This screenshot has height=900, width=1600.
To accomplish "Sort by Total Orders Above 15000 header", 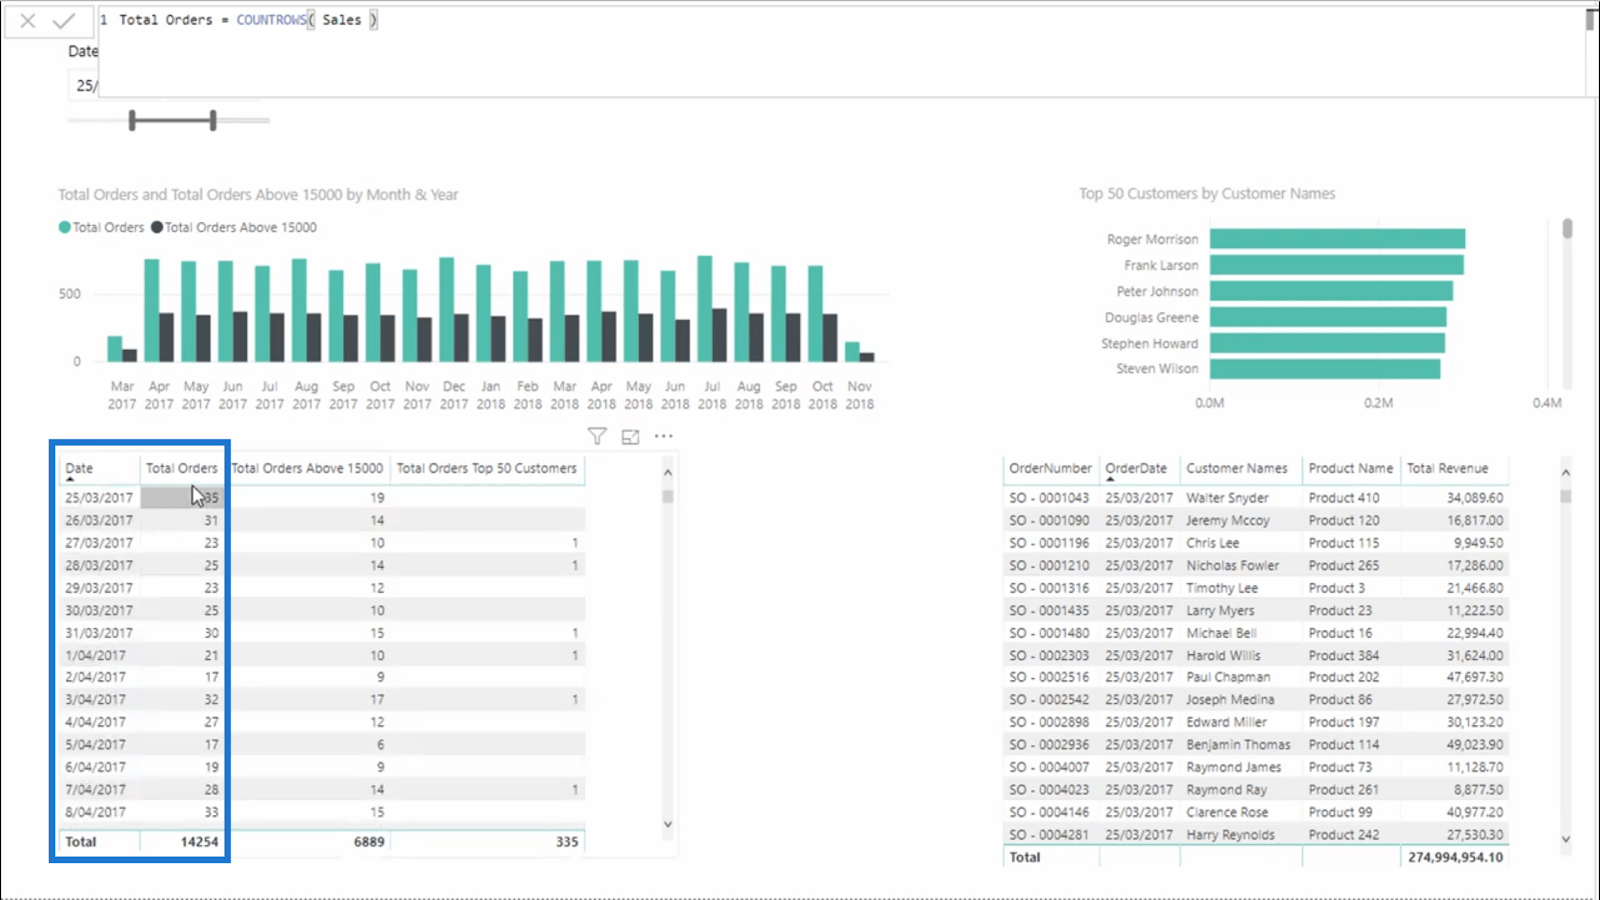I will coord(307,468).
